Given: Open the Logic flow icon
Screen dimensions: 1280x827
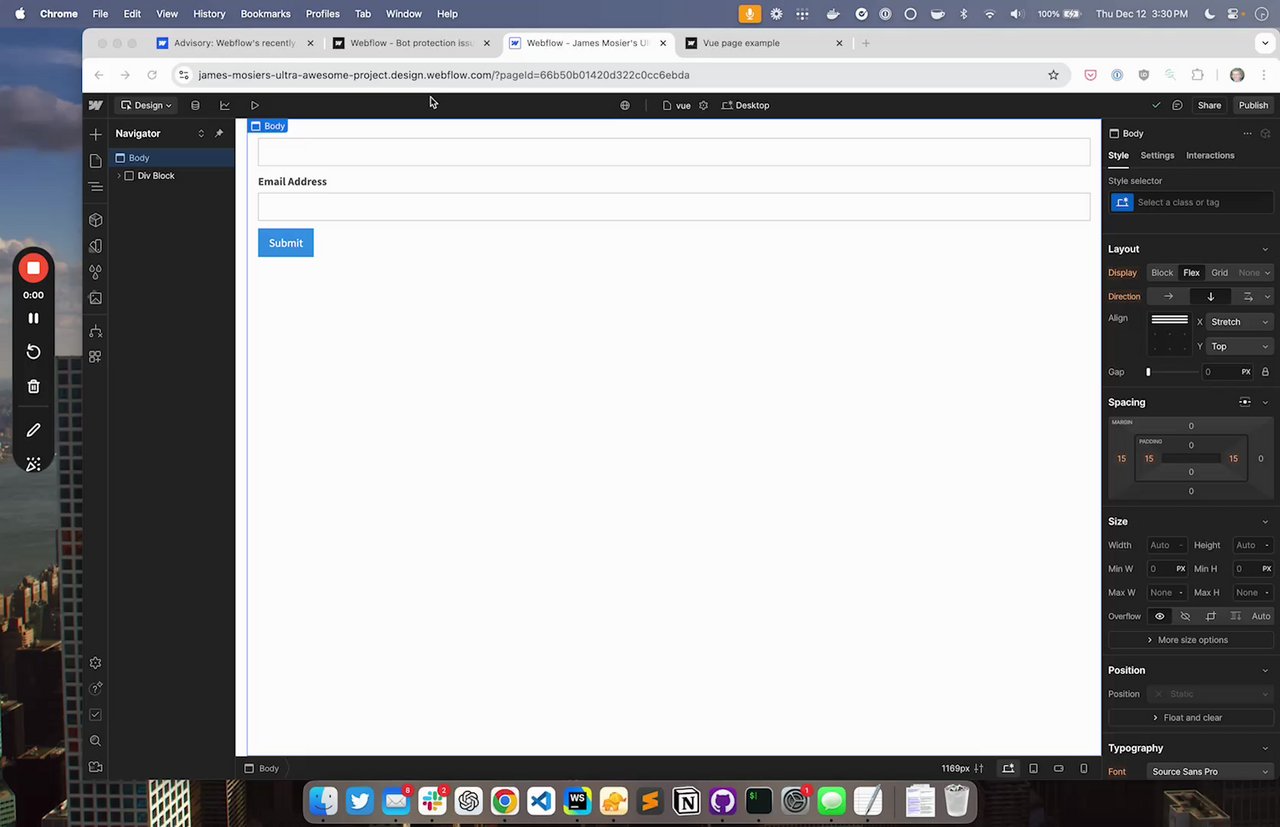Looking at the screenshot, I should click(96, 331).
